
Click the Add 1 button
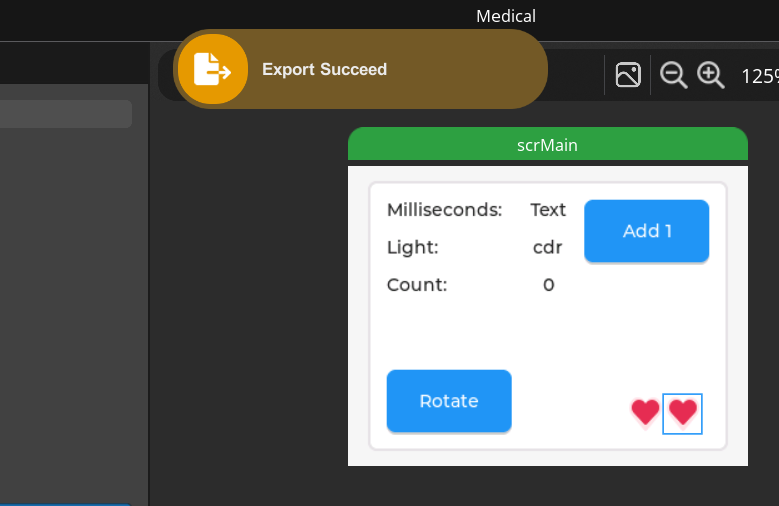click(x=647, y=231)
